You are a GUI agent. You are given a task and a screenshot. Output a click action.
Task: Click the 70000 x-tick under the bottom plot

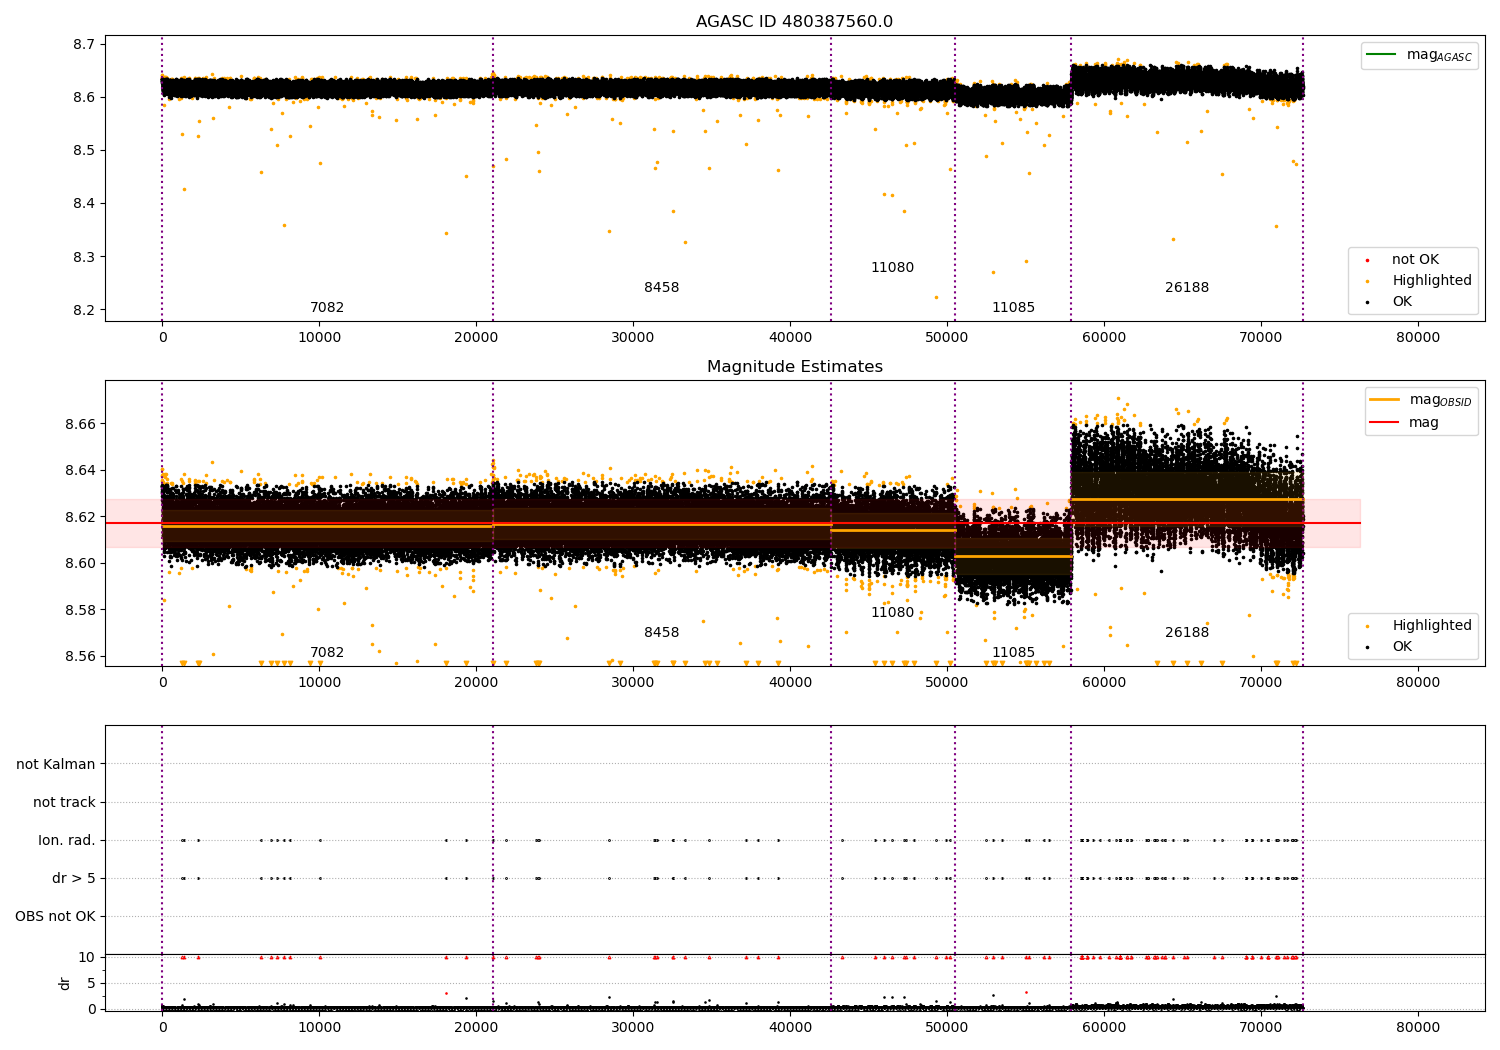pyautogui.click(x=1261, y=1027)
